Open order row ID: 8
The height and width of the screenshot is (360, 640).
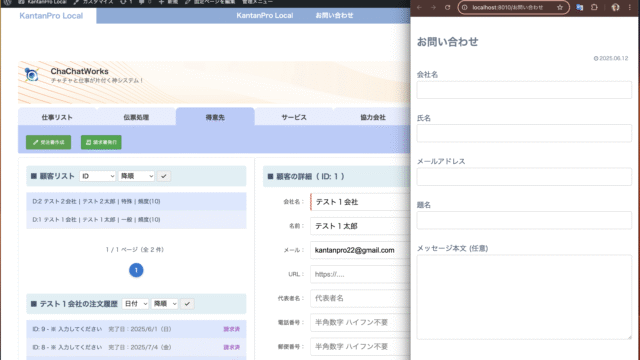[x=136, y=347]
